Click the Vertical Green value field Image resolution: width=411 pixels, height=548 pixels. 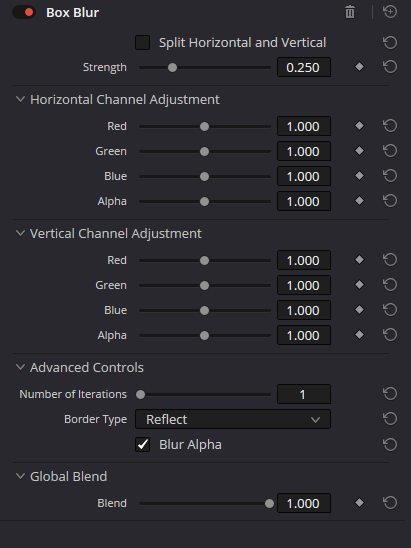tap(304, 285)
